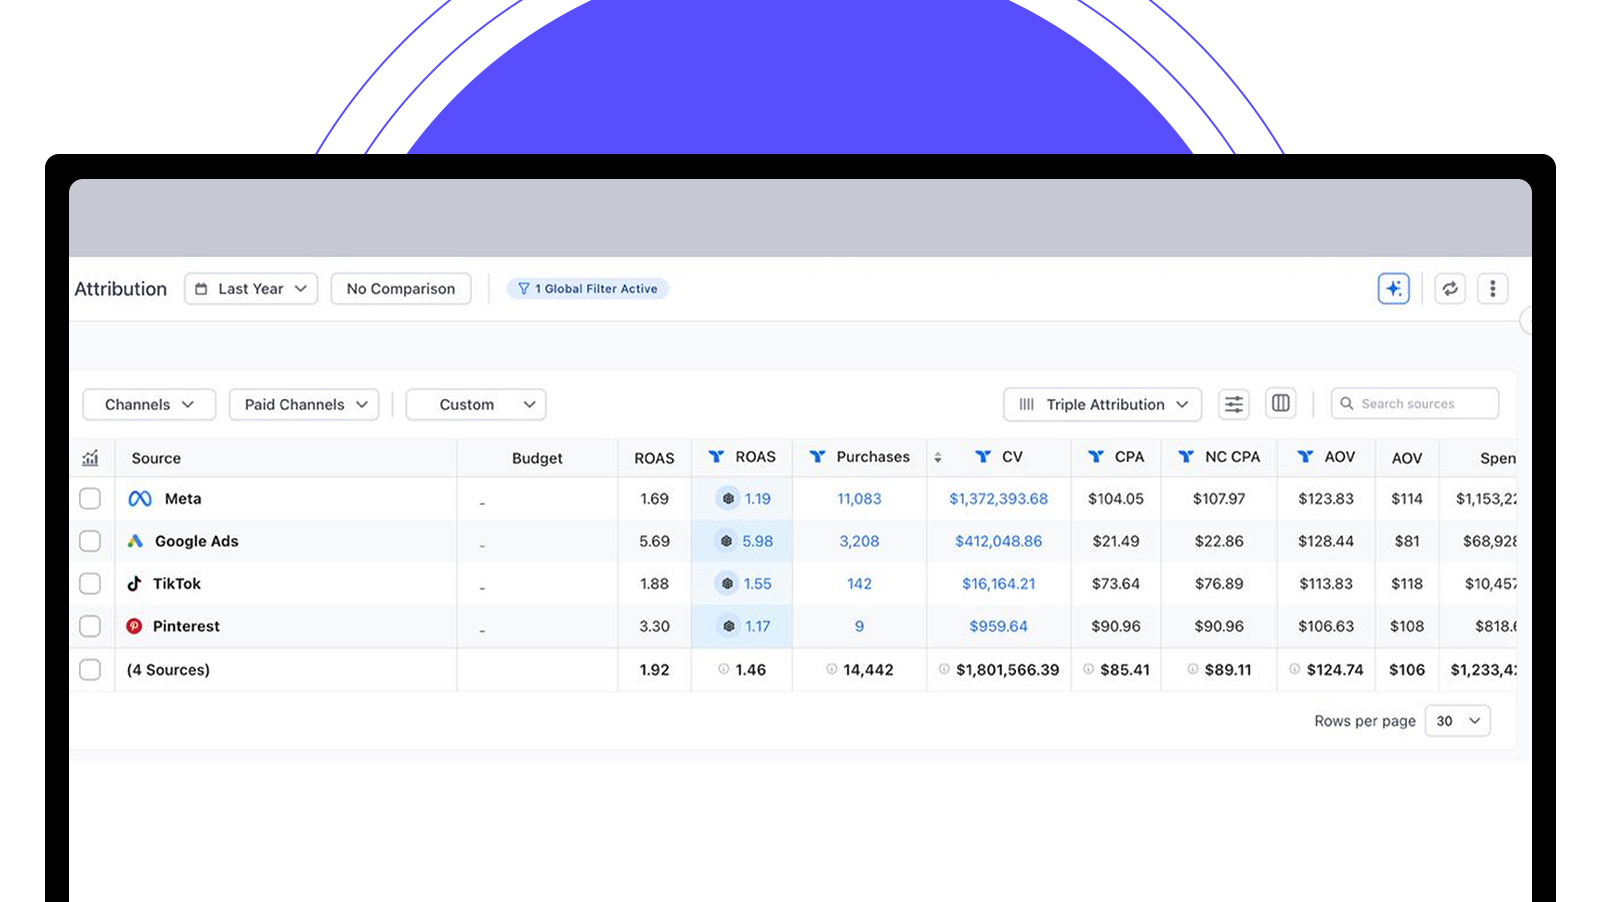
Task: Click the chart icon in table header
Action: [90, 458]
